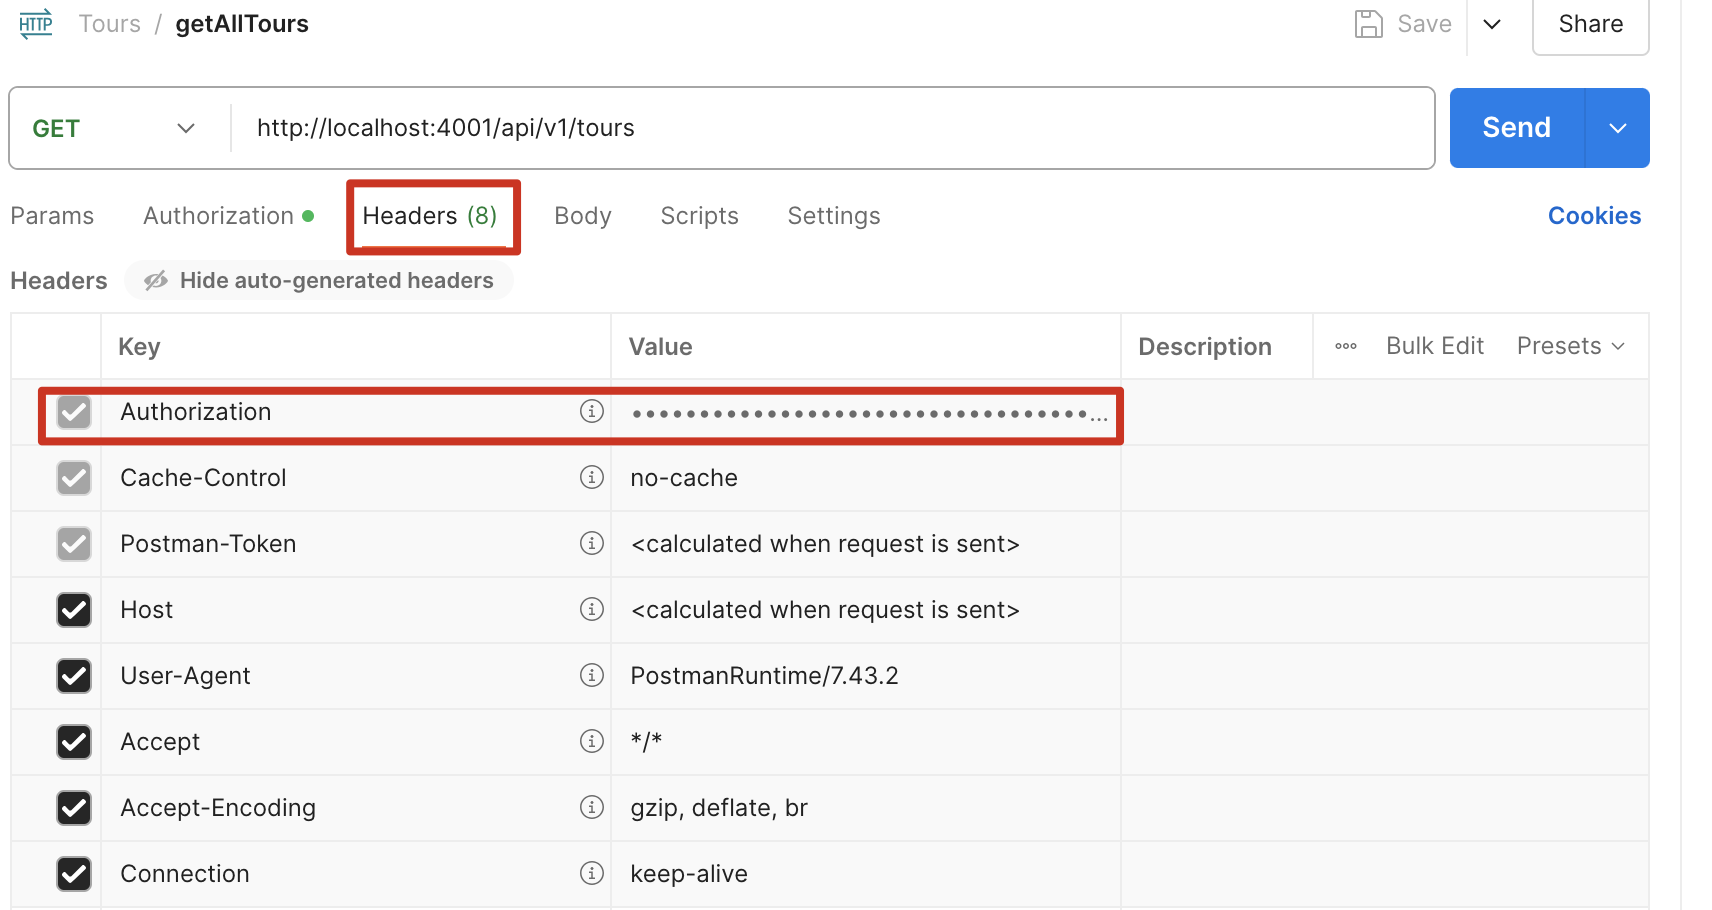Click the info icon beside Cache-Control
The height and width of the screenshot is (910, 1712).
click(592, 477)
